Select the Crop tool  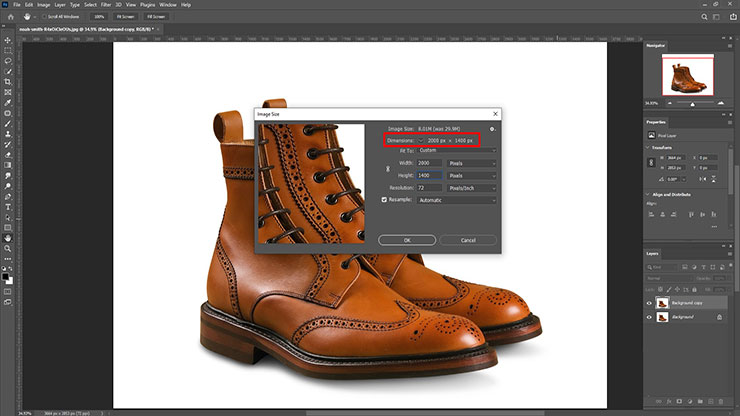click(x=8, y=81)
